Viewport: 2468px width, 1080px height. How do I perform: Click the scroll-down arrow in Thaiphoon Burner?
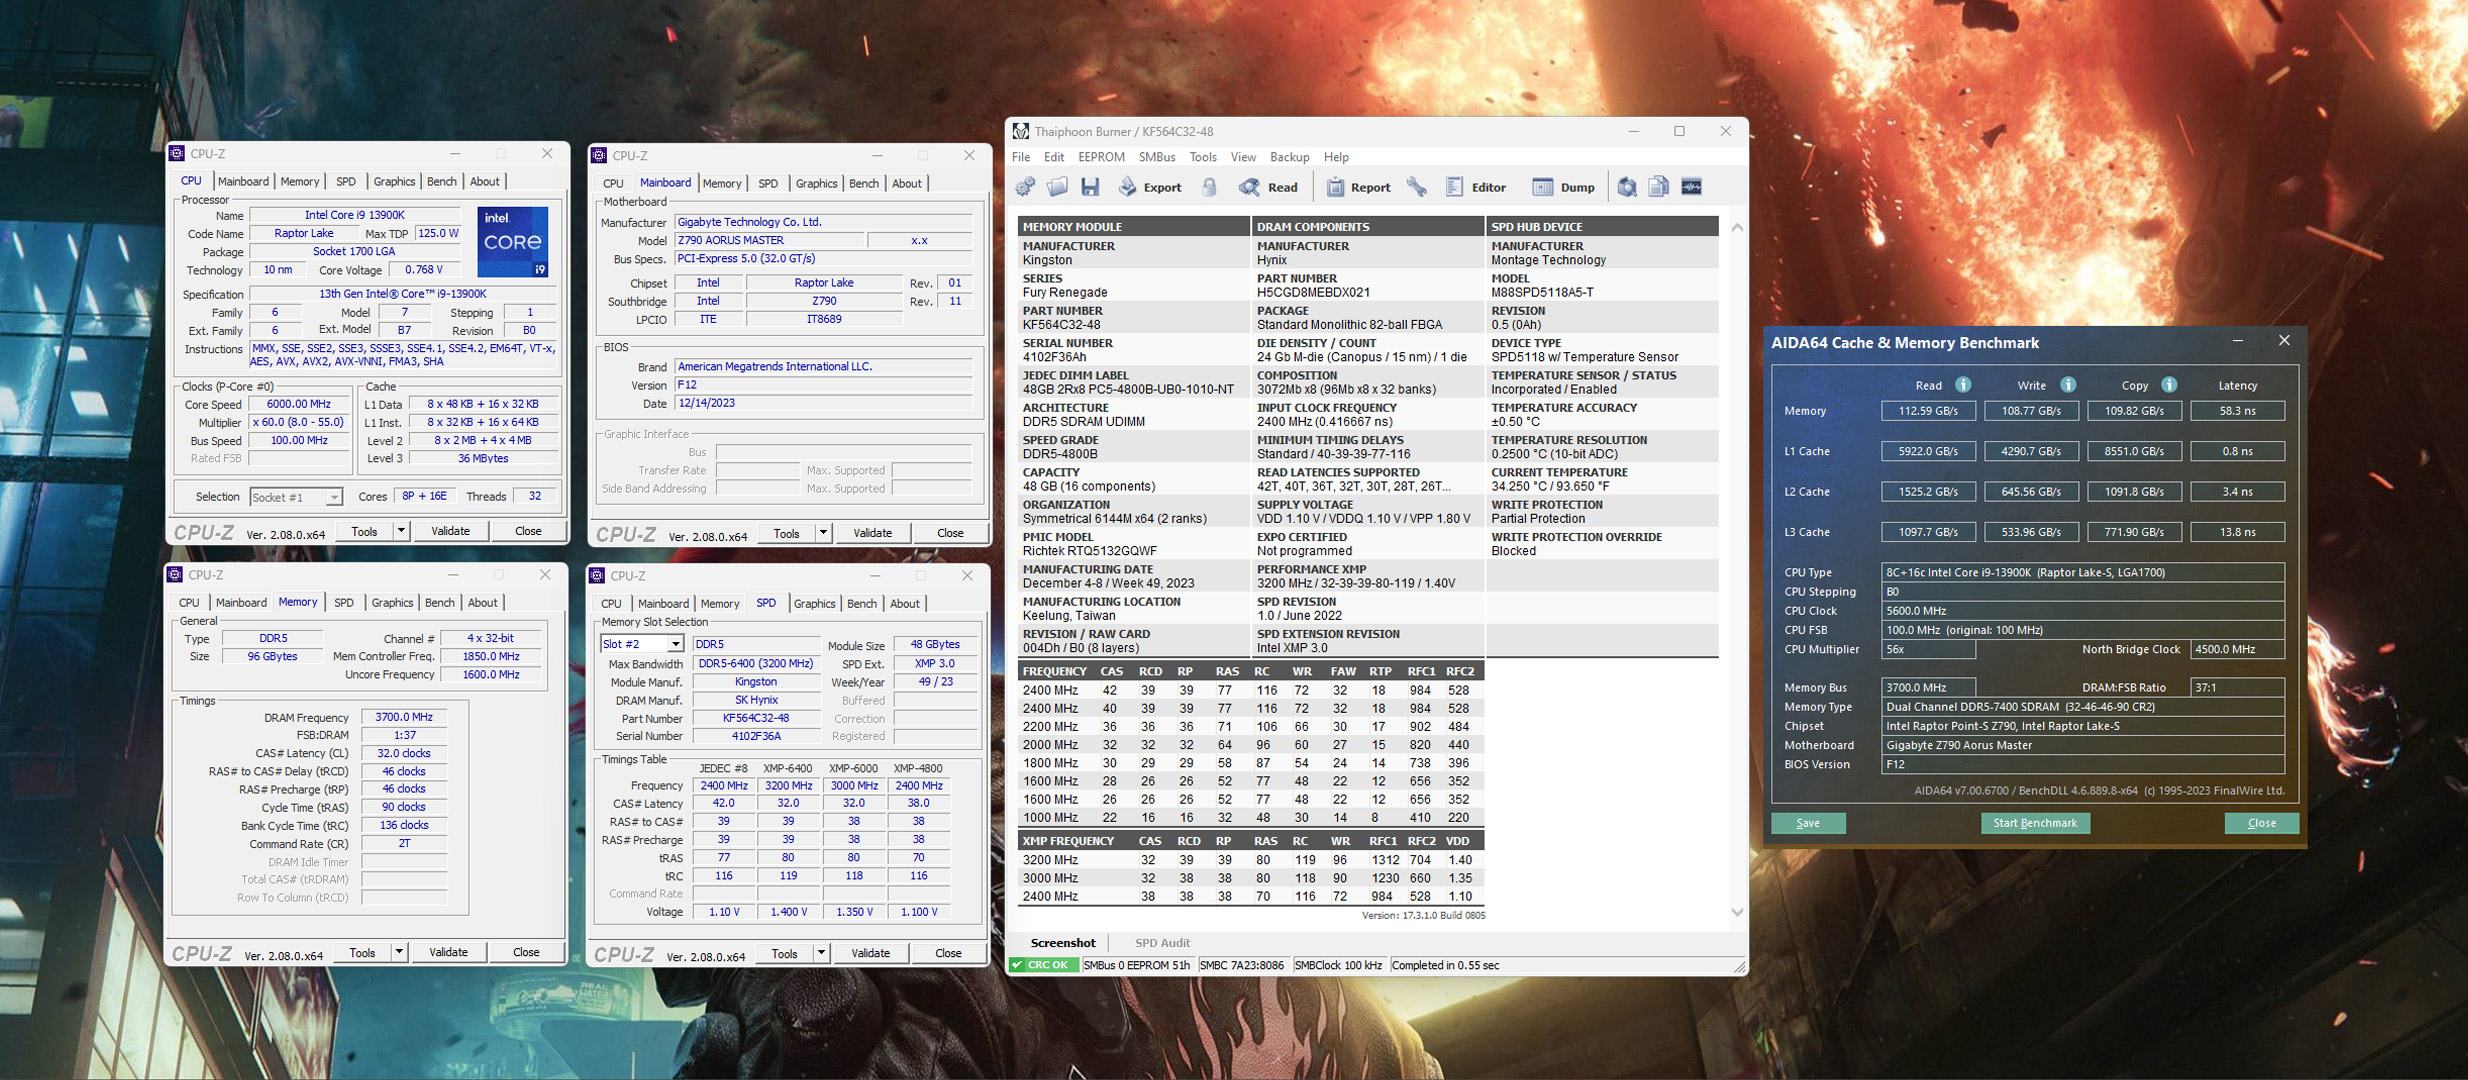pyautogui.click(x=1737, y=912)
